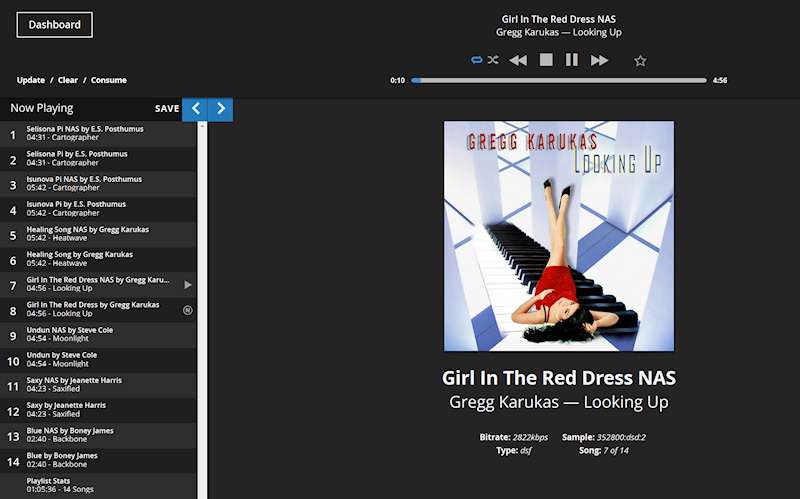Viewport: 800px width, 499px height.
Task: Select track 9 Undun NAS by Steve Cole
Action: pyautogui.click(x=98, y=335)
